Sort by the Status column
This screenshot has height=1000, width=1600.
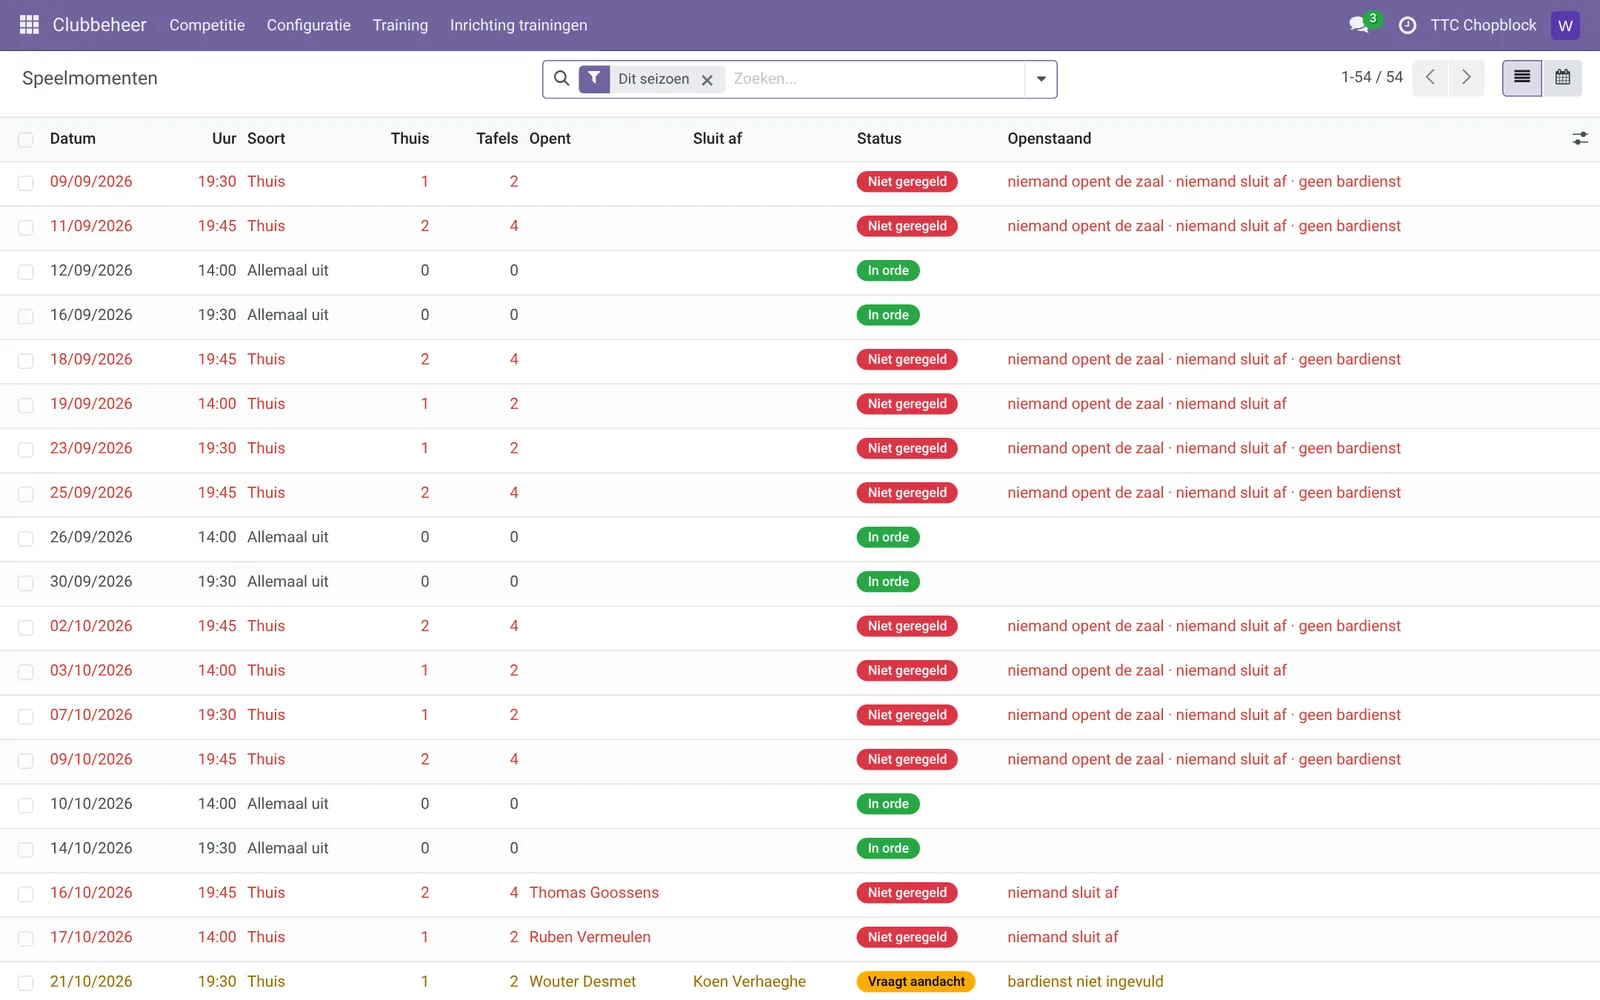click(879, 139)
